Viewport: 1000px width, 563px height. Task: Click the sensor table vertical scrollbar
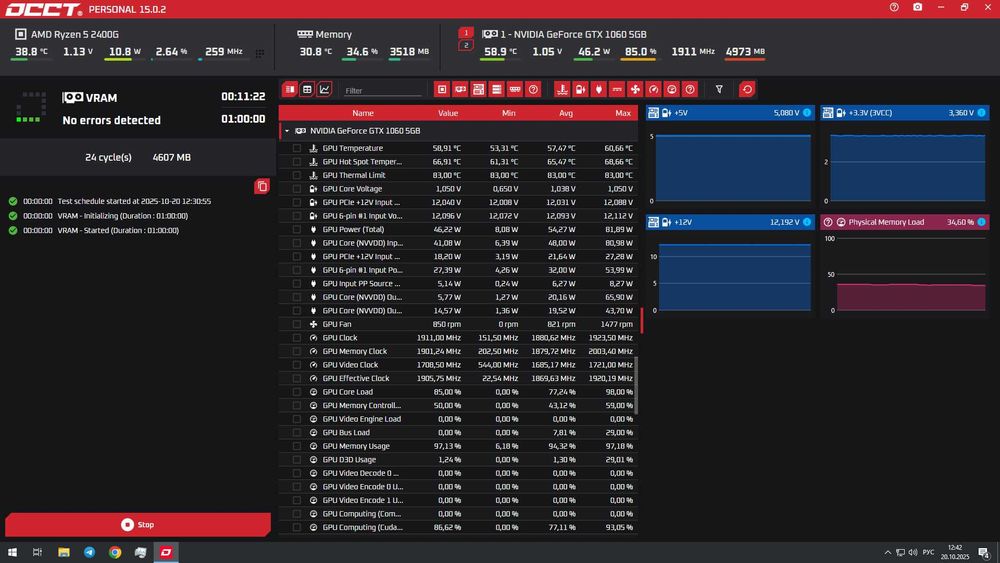pos(636,385)
